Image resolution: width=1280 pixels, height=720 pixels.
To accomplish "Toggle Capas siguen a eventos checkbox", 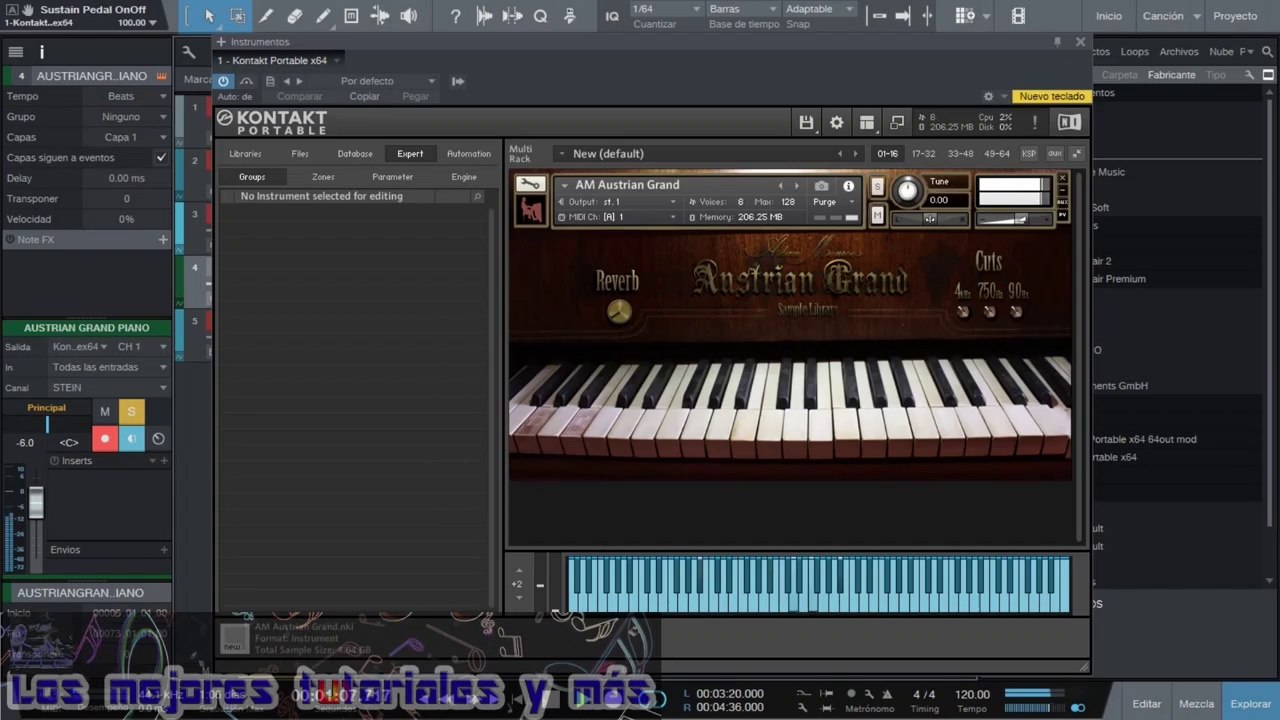I will click(161, 158).
